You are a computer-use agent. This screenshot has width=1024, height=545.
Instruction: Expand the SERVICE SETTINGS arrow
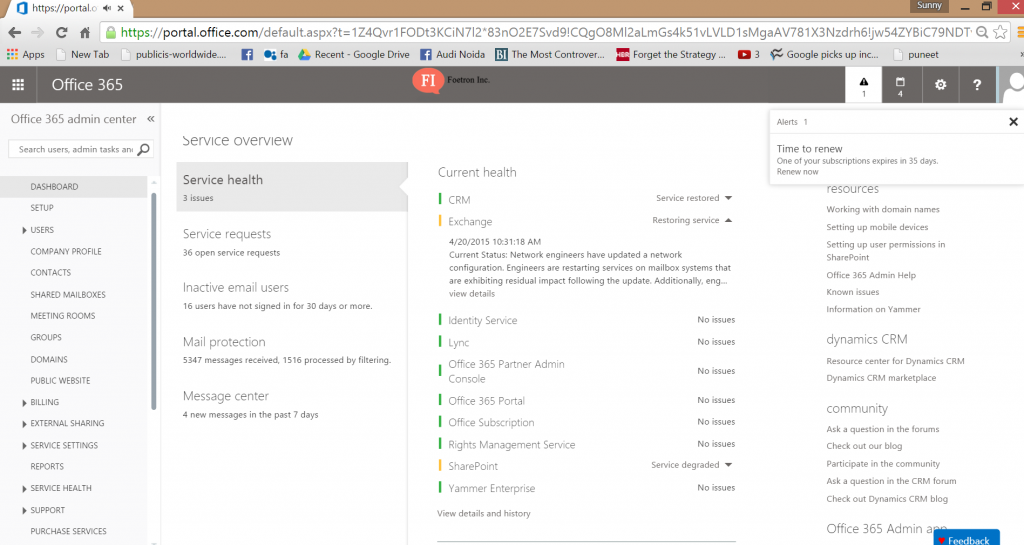pyautogui.click(x=24, y=446)
